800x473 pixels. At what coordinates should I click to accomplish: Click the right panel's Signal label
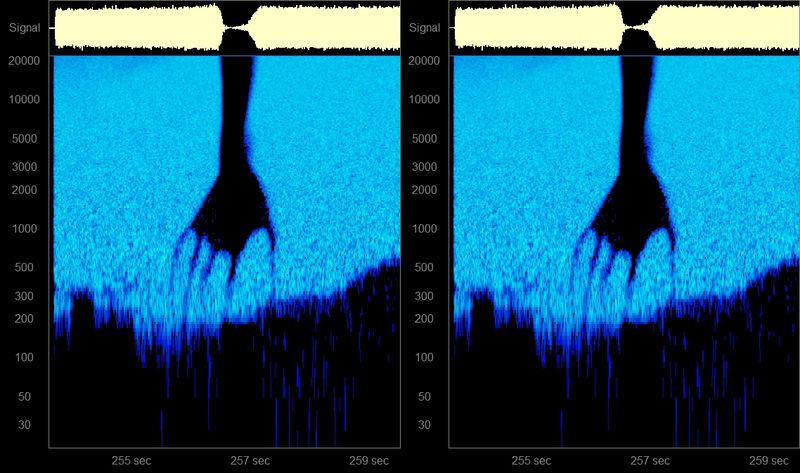pyautogui.click(x=425, y=29)
